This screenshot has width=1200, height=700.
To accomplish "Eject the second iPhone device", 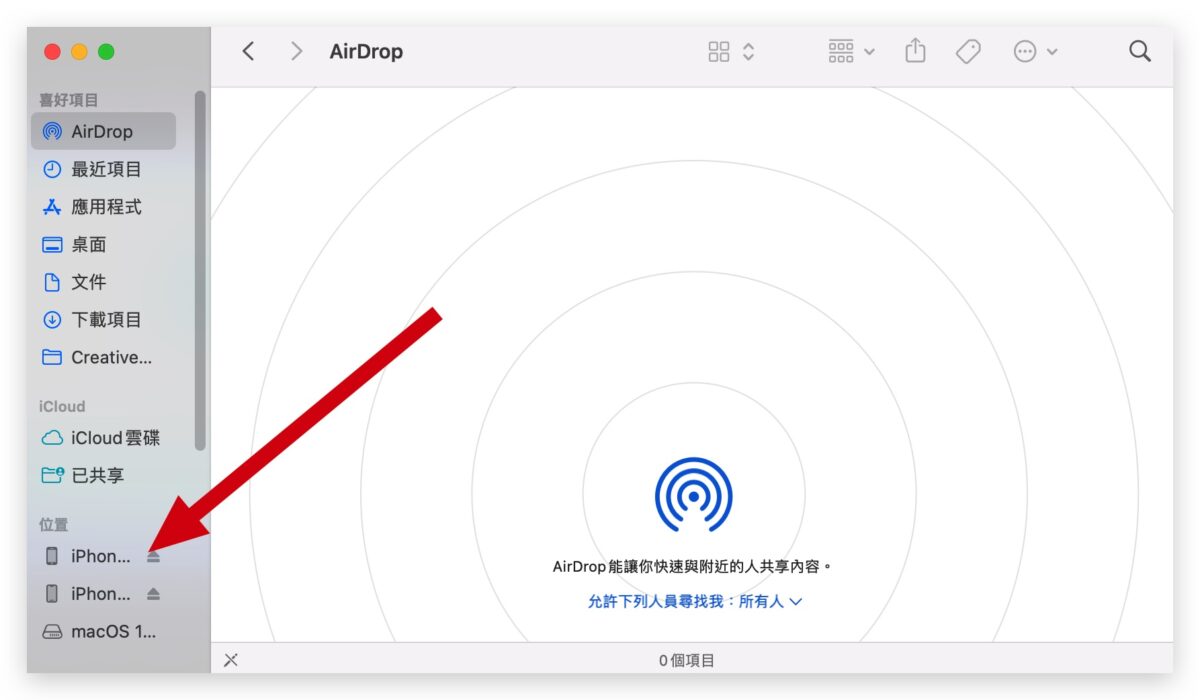I will tap(153, 594).
